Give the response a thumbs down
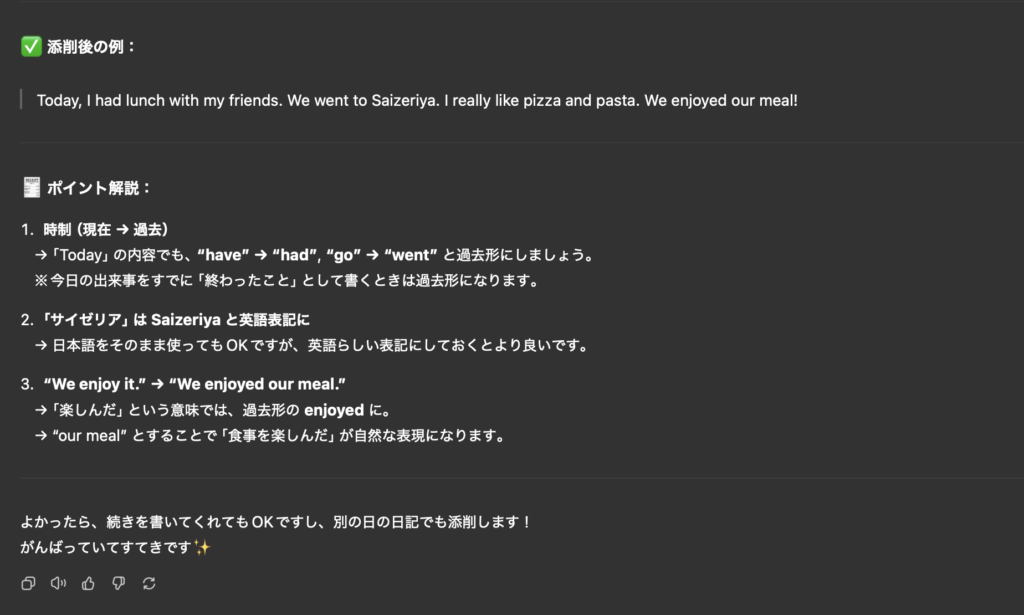 click(118, 583)
